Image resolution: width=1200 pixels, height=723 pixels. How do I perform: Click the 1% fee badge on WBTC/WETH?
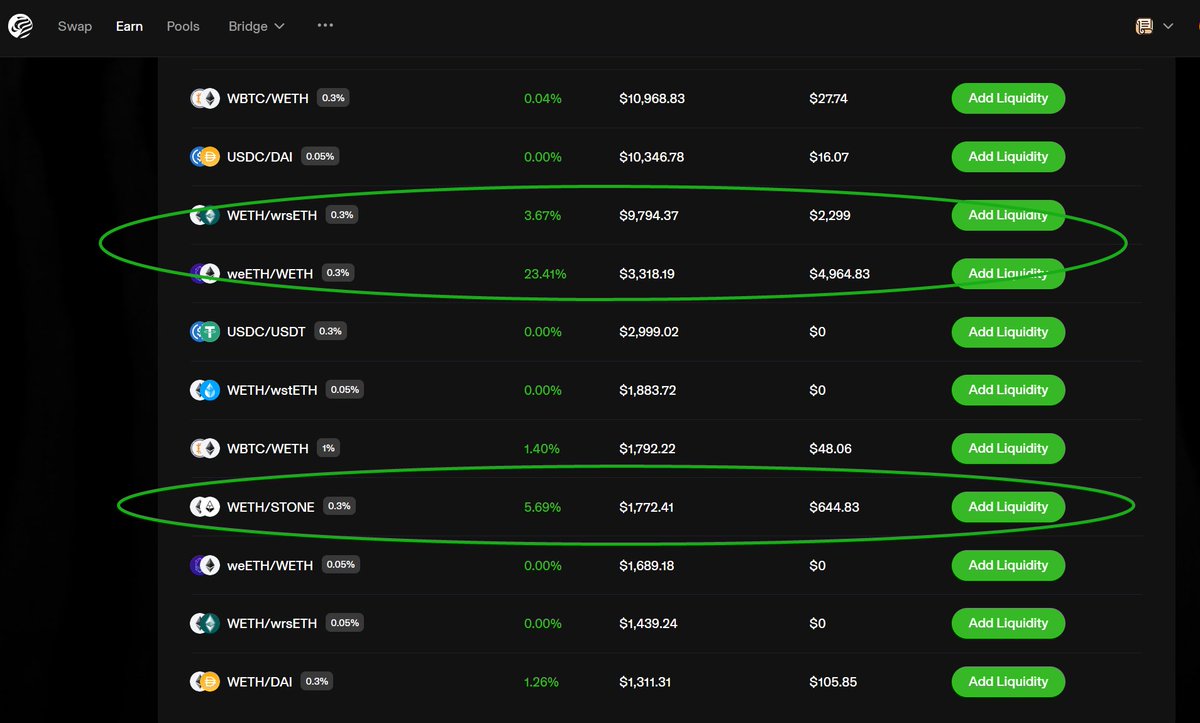point(328,448)
